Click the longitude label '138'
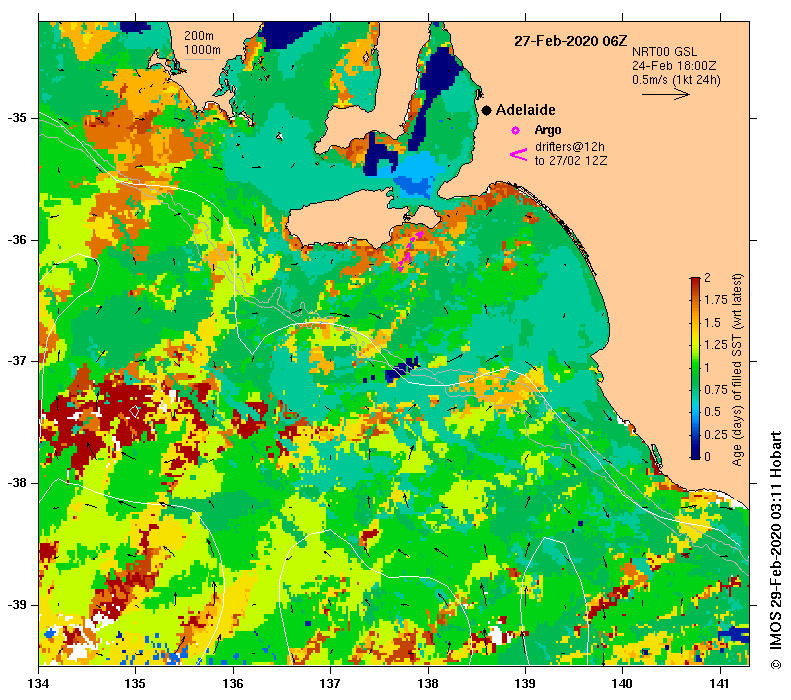The height and width of the screenshot is (700, 791). (x=428, y=683)
